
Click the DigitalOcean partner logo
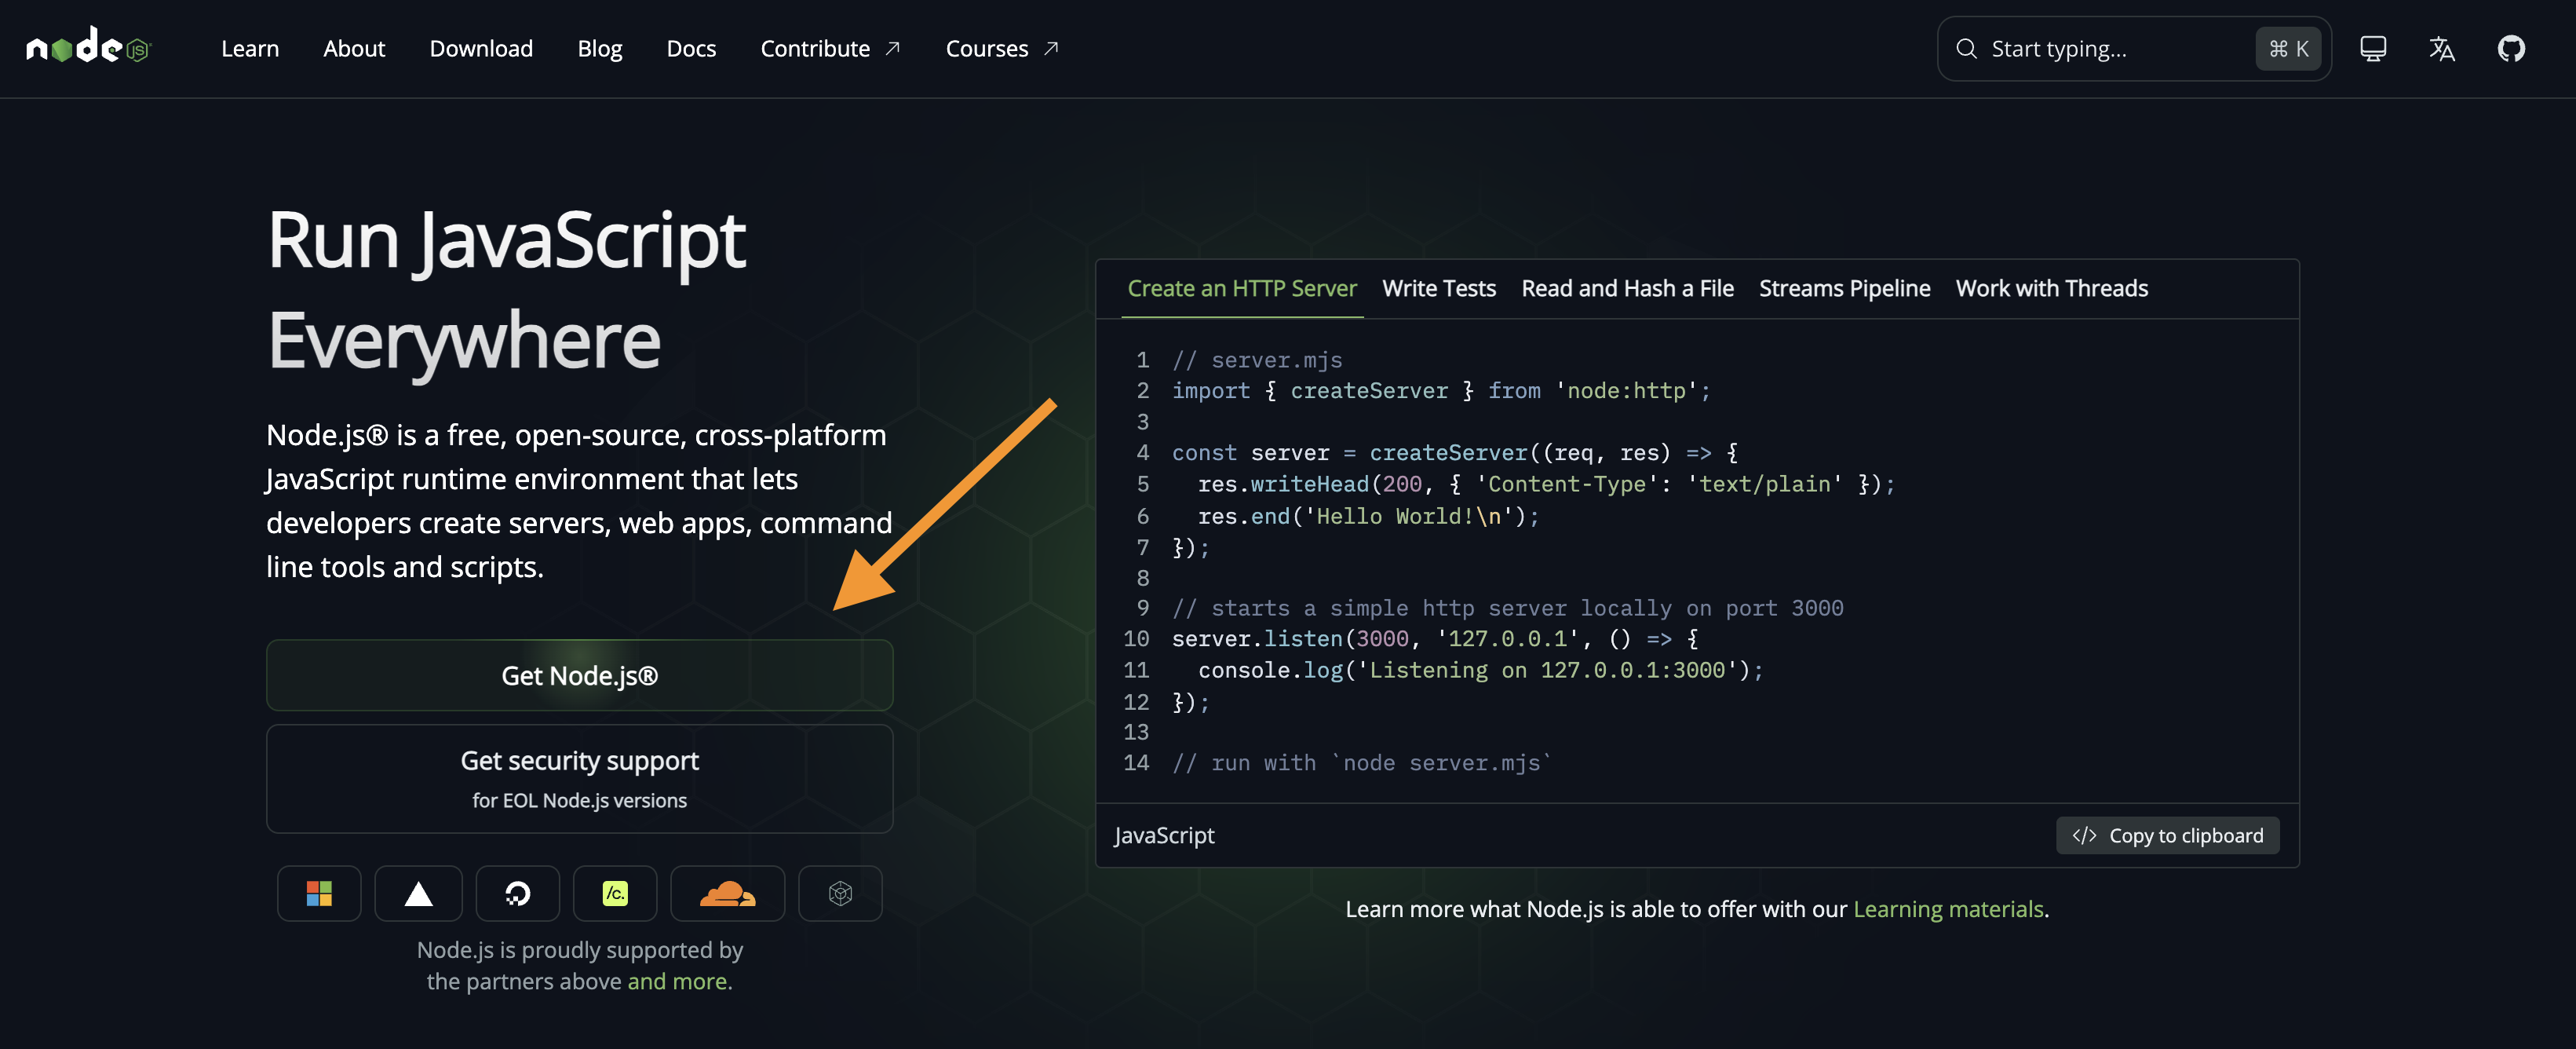click(517, 893)
